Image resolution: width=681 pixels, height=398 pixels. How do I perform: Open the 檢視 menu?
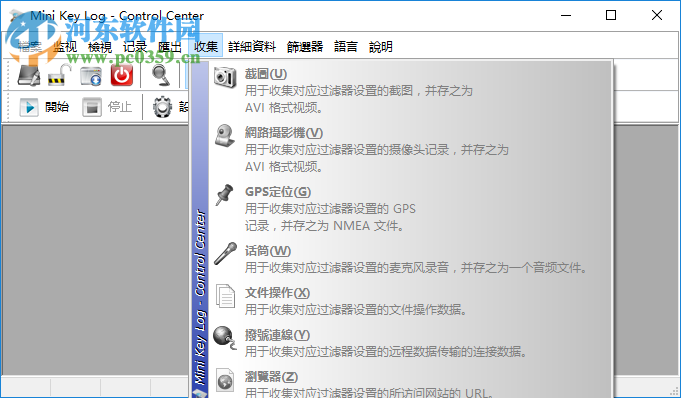(x=100, y=46)
